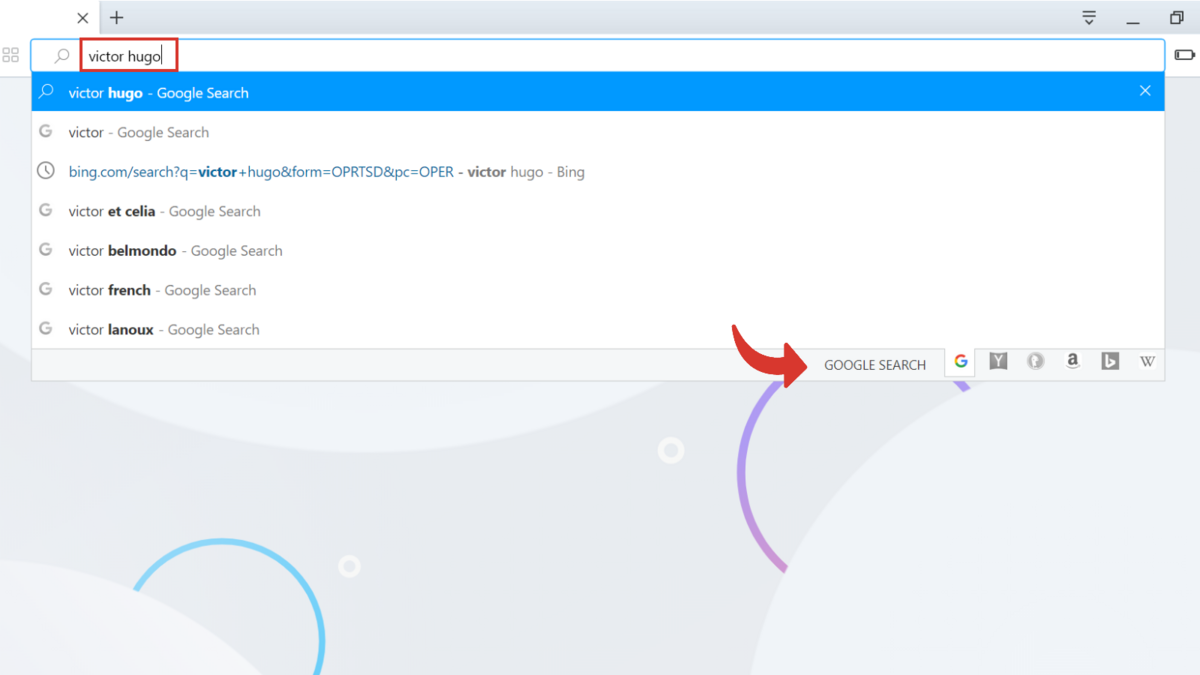This screenshot has width=1200, height=675.
Task: Select Google search engine icon
Action: tap(961, 362)
